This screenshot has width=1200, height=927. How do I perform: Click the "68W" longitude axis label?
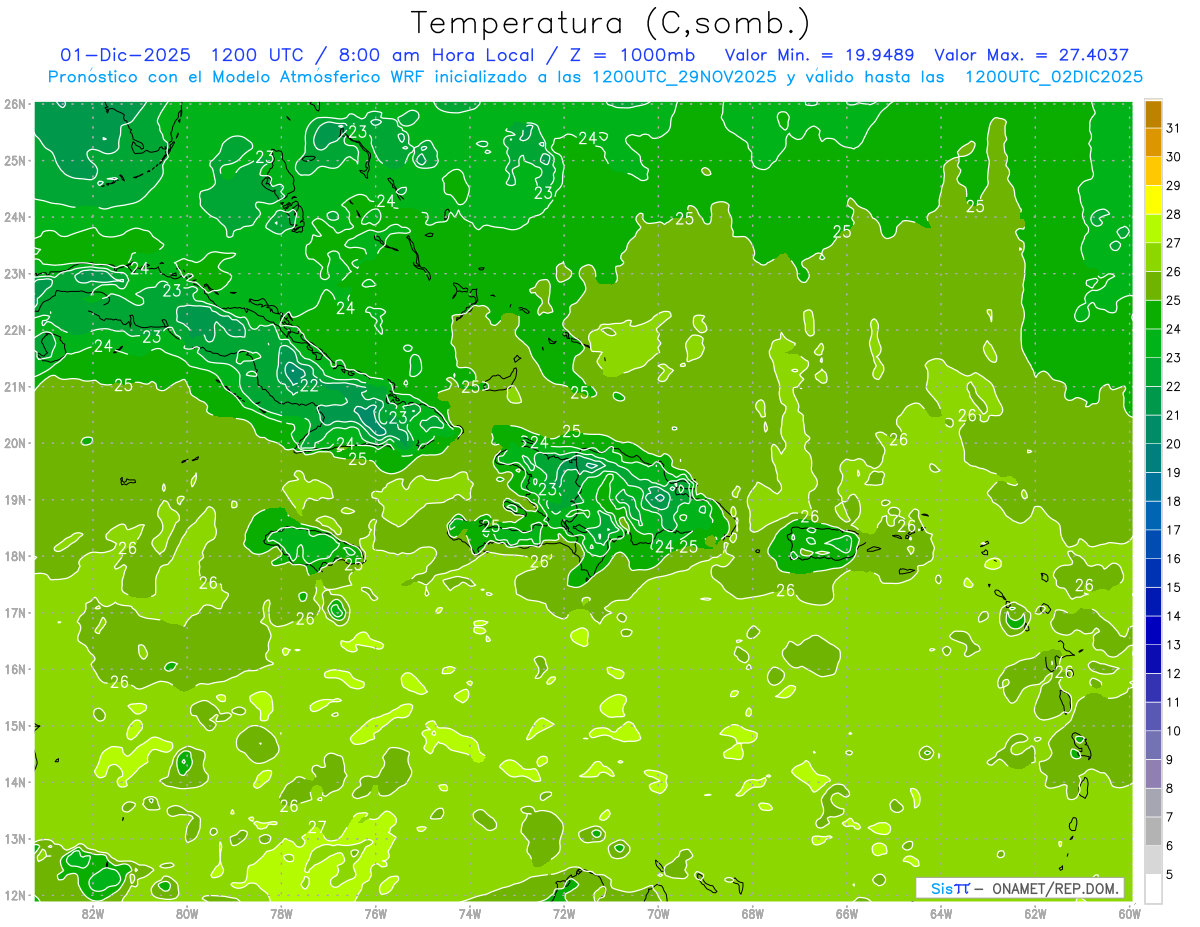(x=752, y=912)
